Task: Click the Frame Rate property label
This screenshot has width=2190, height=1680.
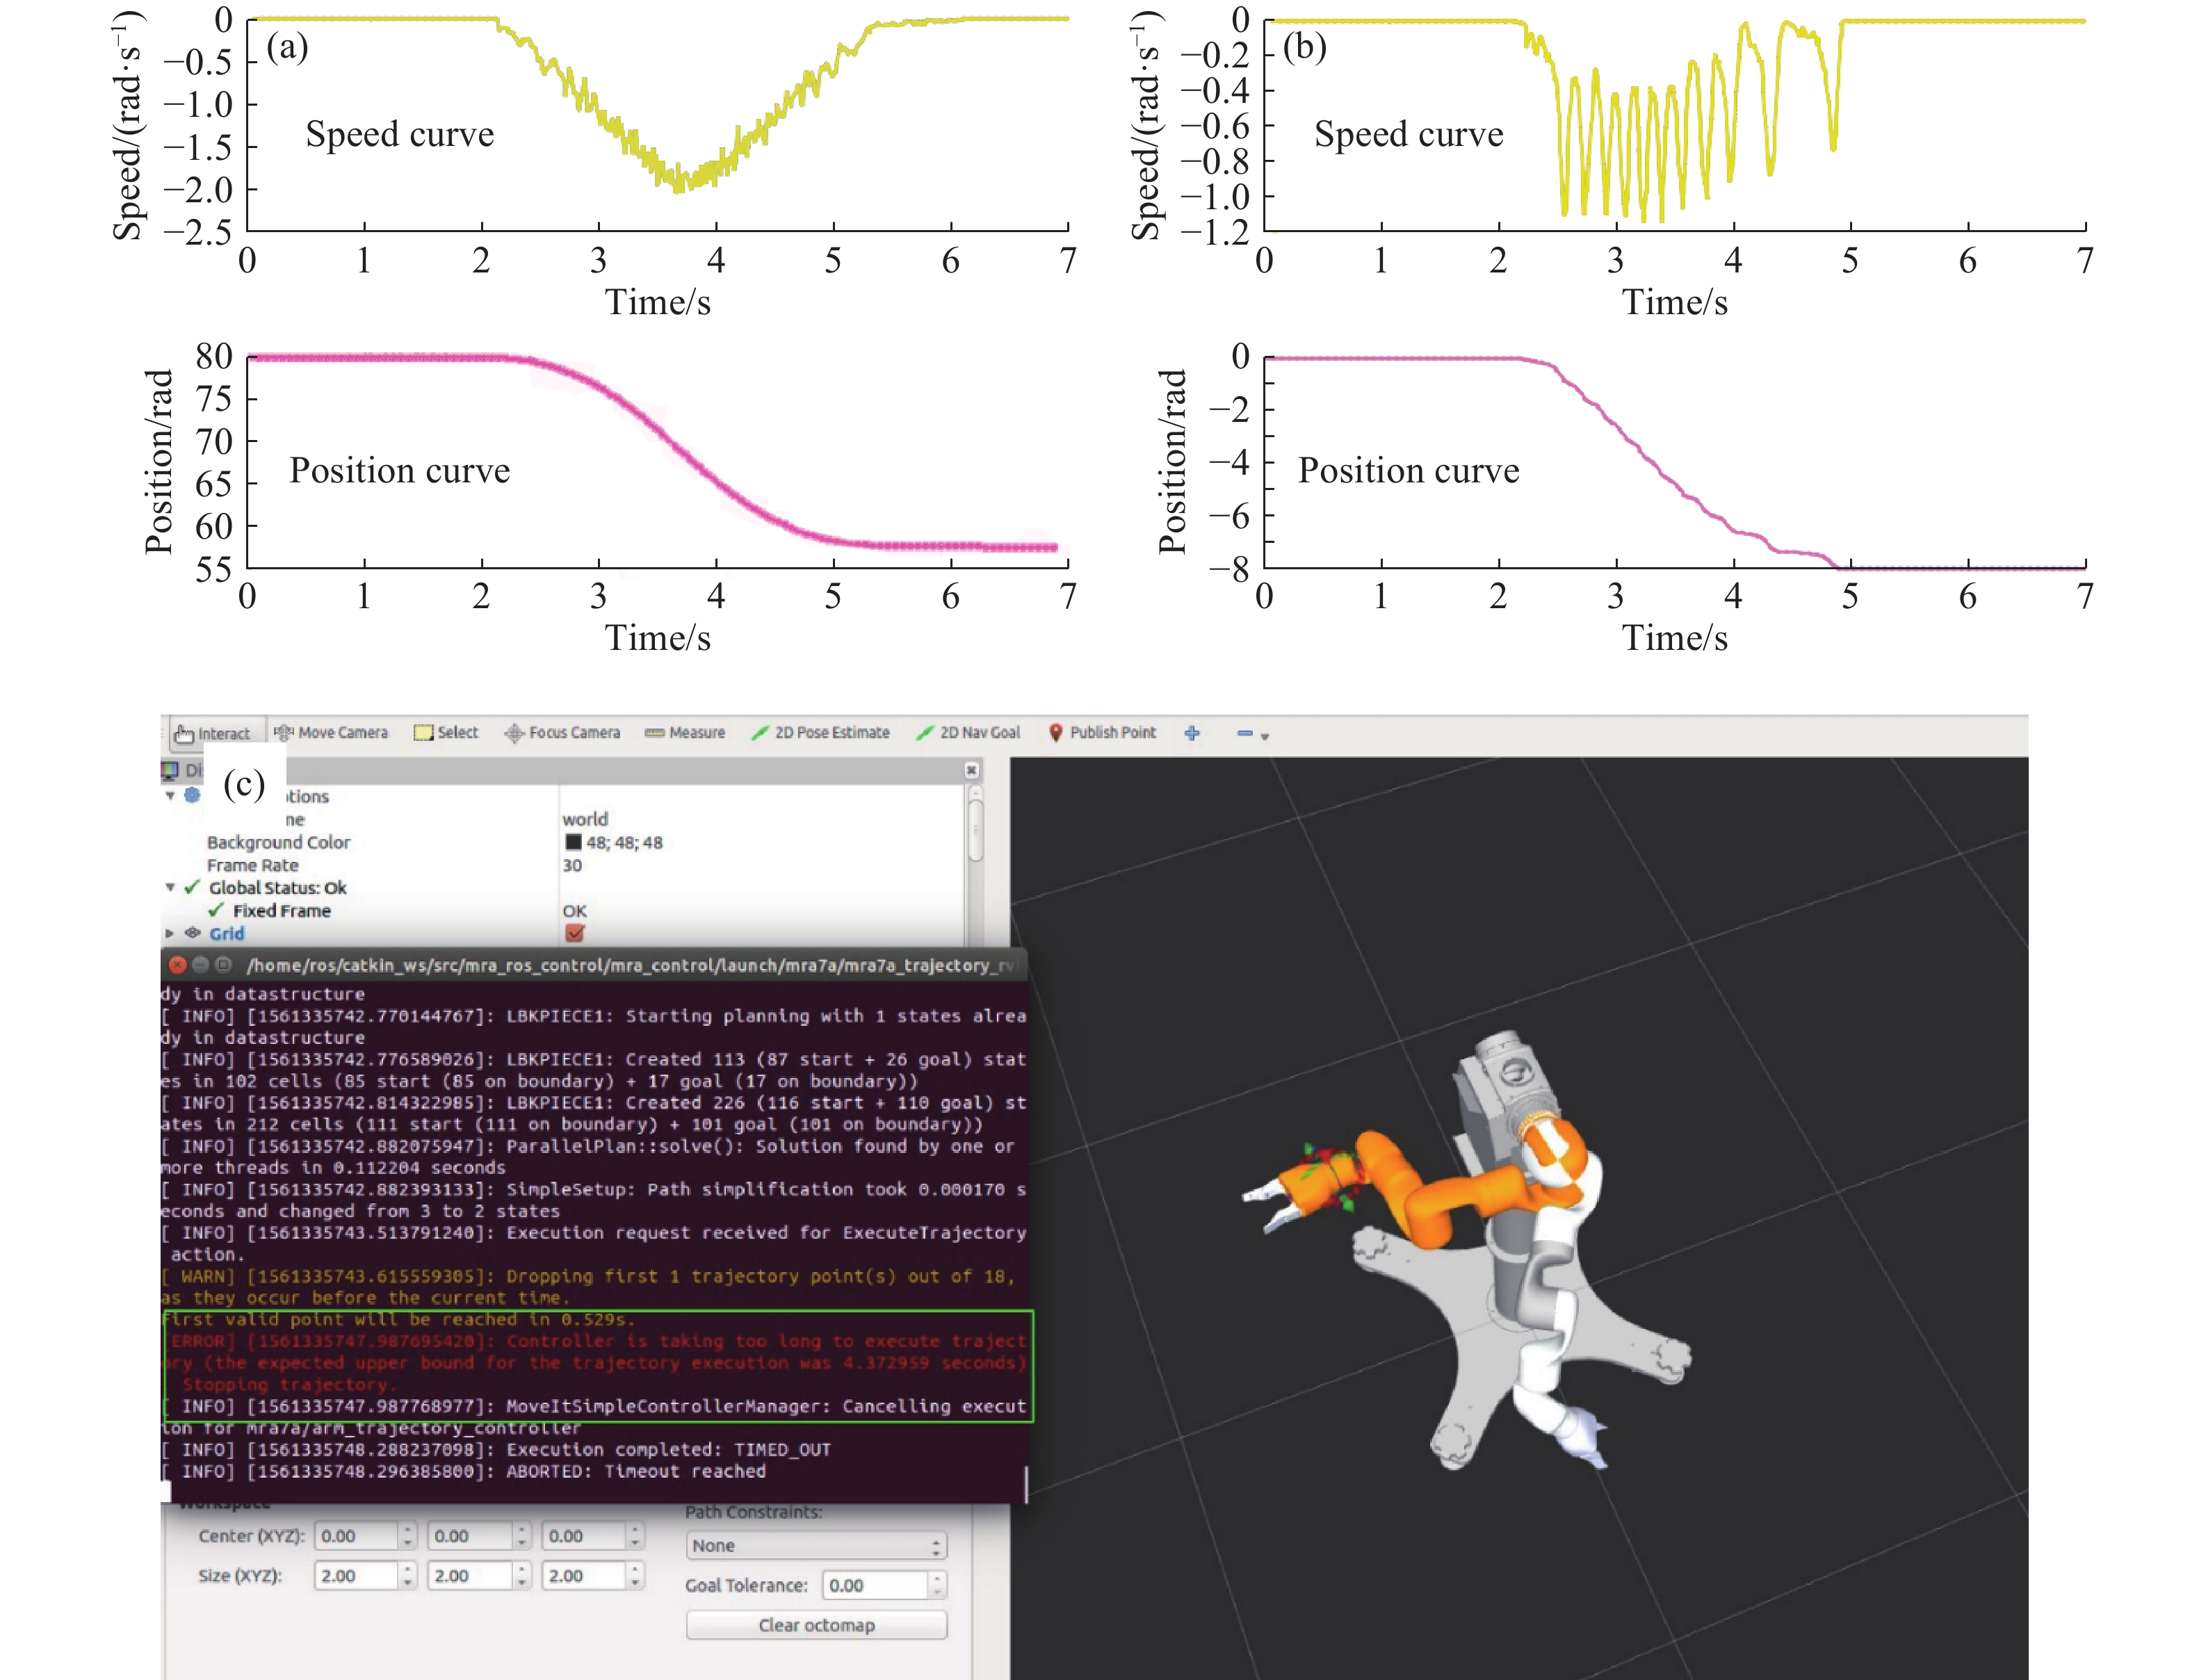Action: coord(253,865)
